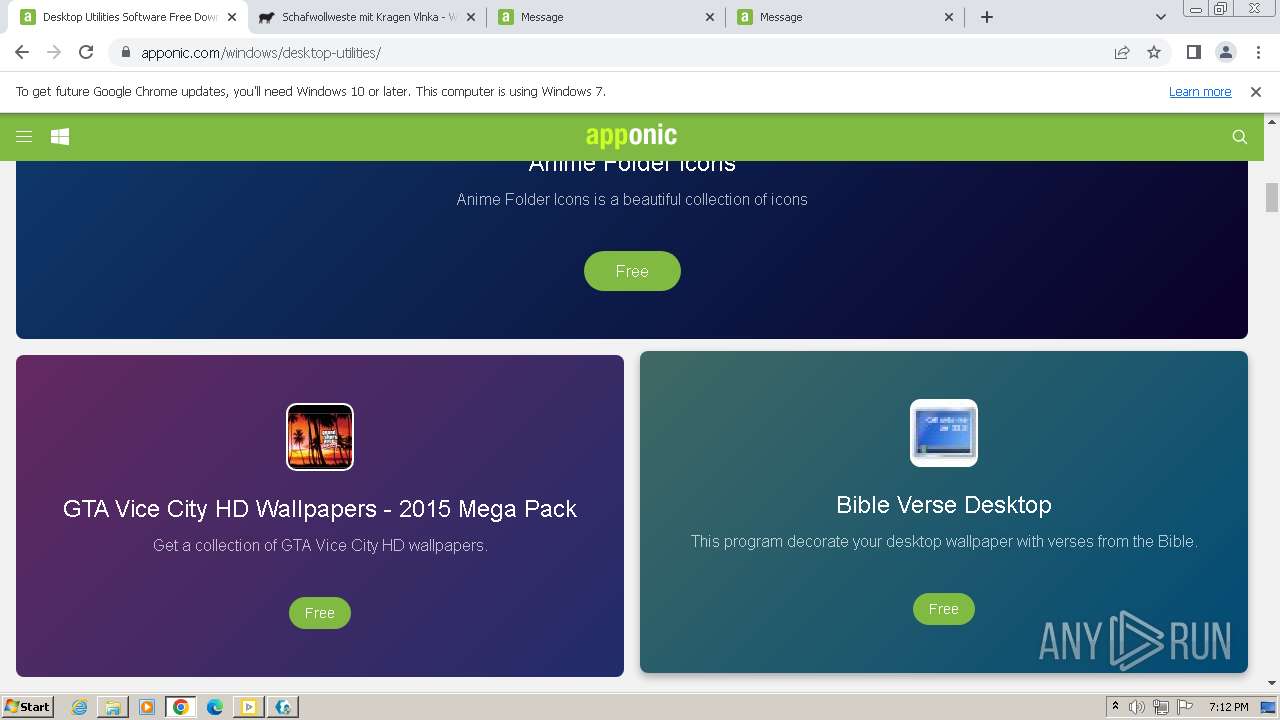Viewport: 1280px width, 720px height.
Task: Open Bible Verse Desktop title
Action: tap(944, 504)
